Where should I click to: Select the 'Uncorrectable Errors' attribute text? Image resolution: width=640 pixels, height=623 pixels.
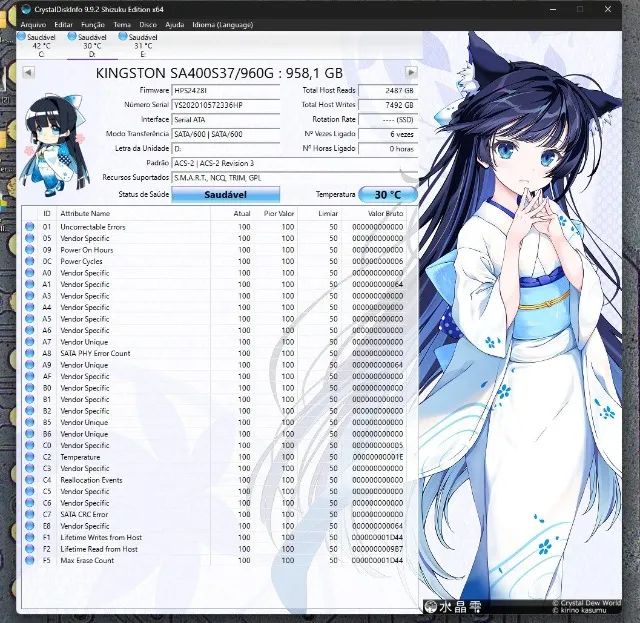[93, 227]
